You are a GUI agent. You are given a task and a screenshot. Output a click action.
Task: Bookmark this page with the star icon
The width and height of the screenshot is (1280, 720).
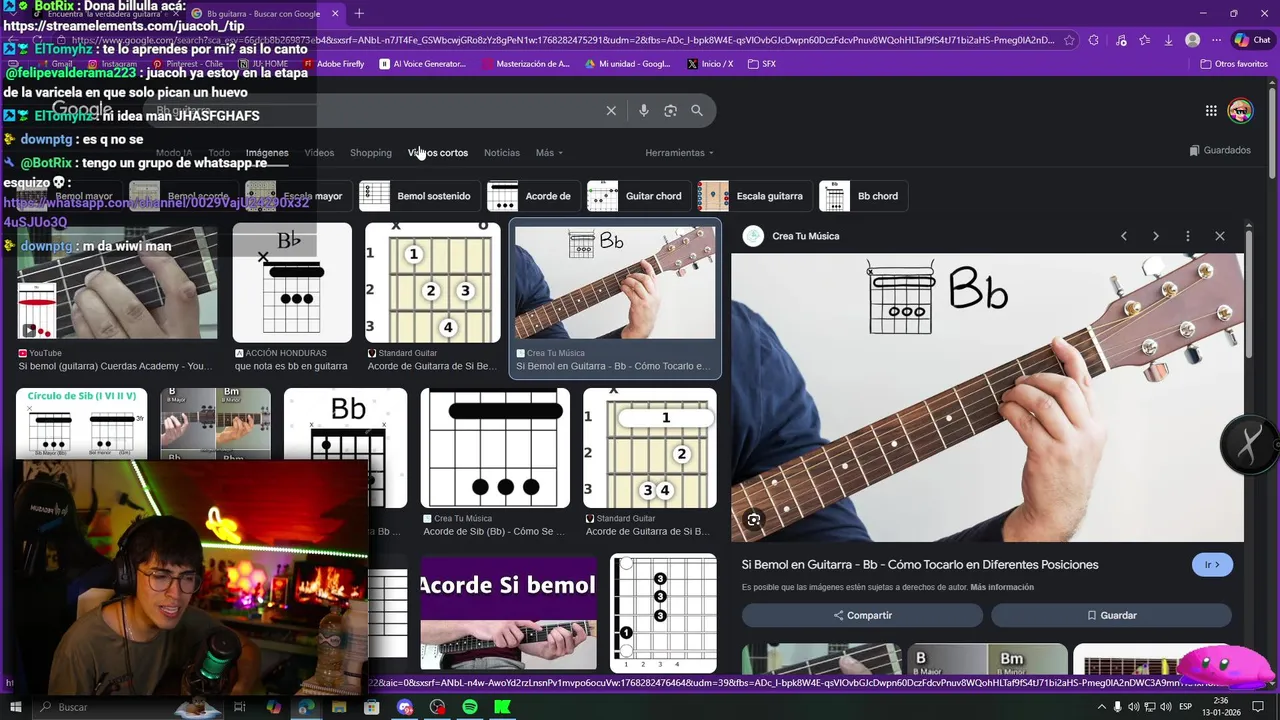(1069, 40)
